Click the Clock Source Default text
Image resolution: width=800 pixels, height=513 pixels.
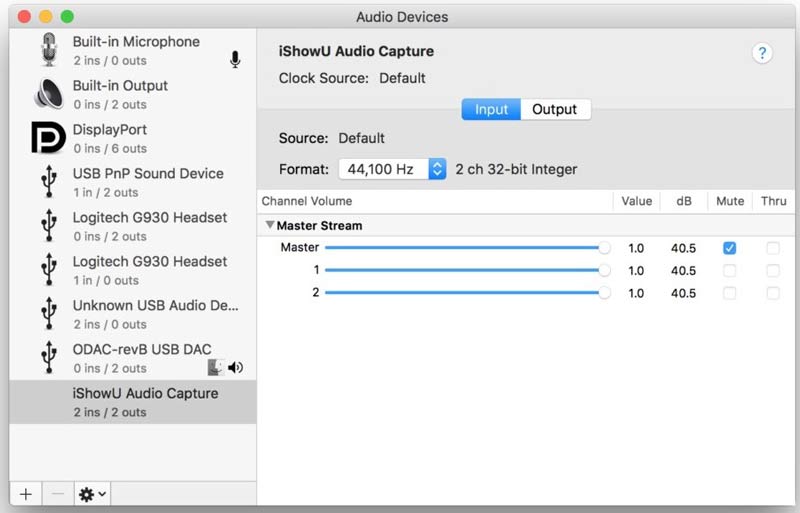[402, 78]
